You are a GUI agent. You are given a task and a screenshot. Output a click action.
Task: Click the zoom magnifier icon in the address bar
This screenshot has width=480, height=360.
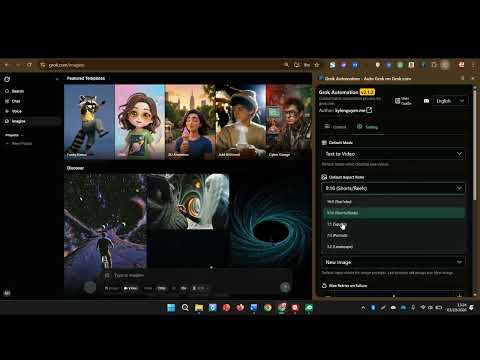click(x=286, y=65)
